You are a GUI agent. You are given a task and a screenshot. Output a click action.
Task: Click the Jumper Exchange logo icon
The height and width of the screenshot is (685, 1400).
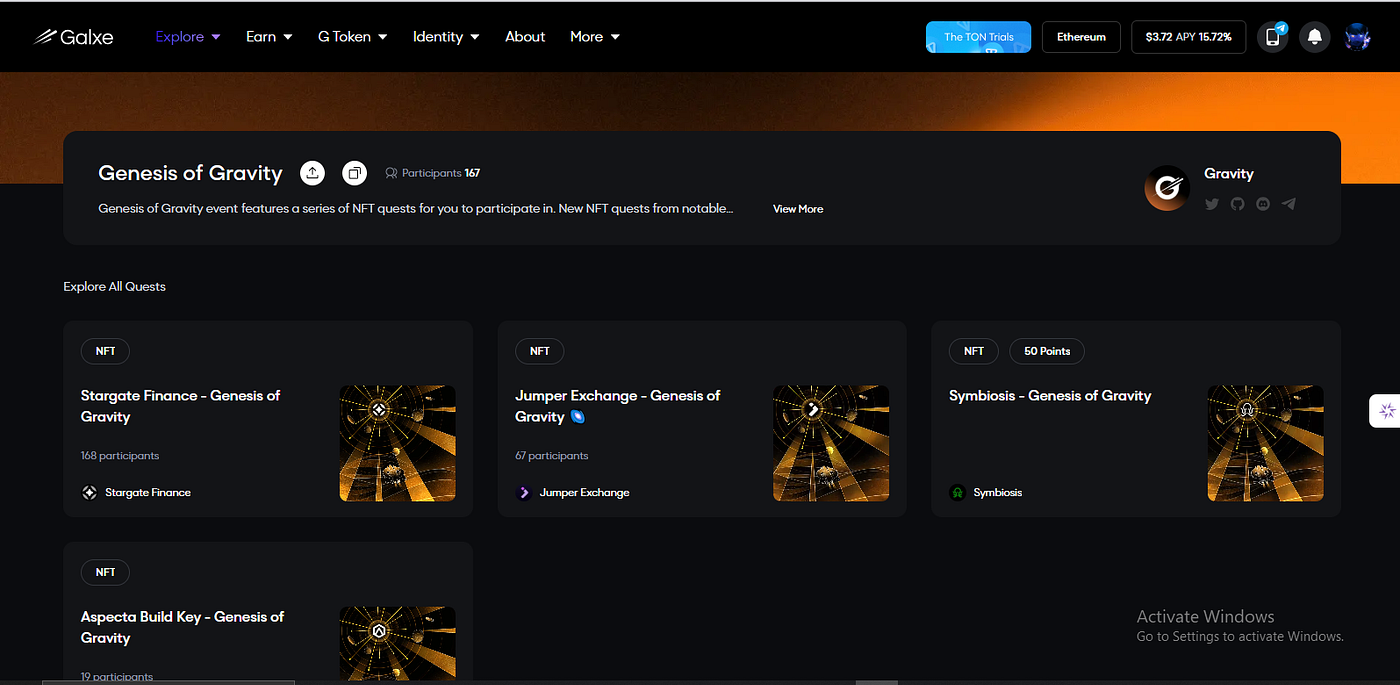523,492
